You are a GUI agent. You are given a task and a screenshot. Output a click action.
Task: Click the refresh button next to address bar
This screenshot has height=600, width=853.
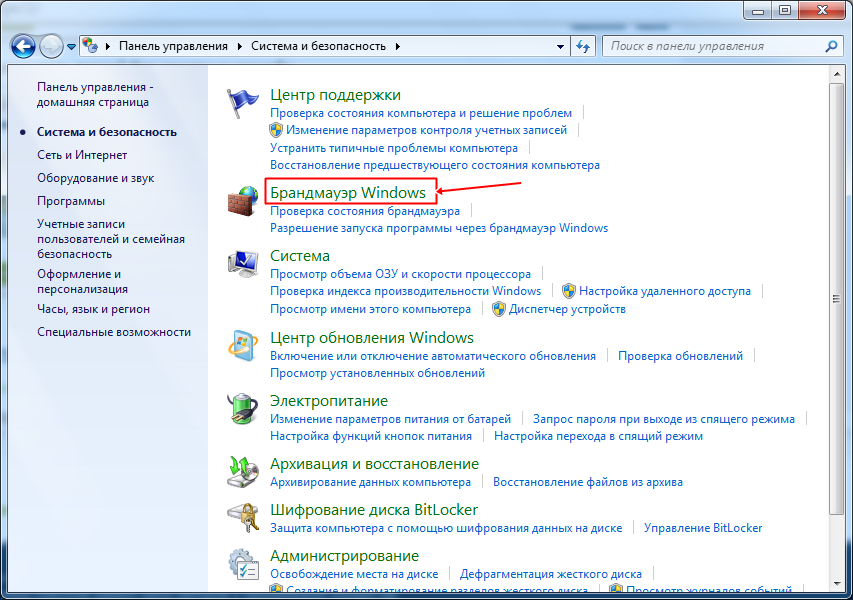583,46
